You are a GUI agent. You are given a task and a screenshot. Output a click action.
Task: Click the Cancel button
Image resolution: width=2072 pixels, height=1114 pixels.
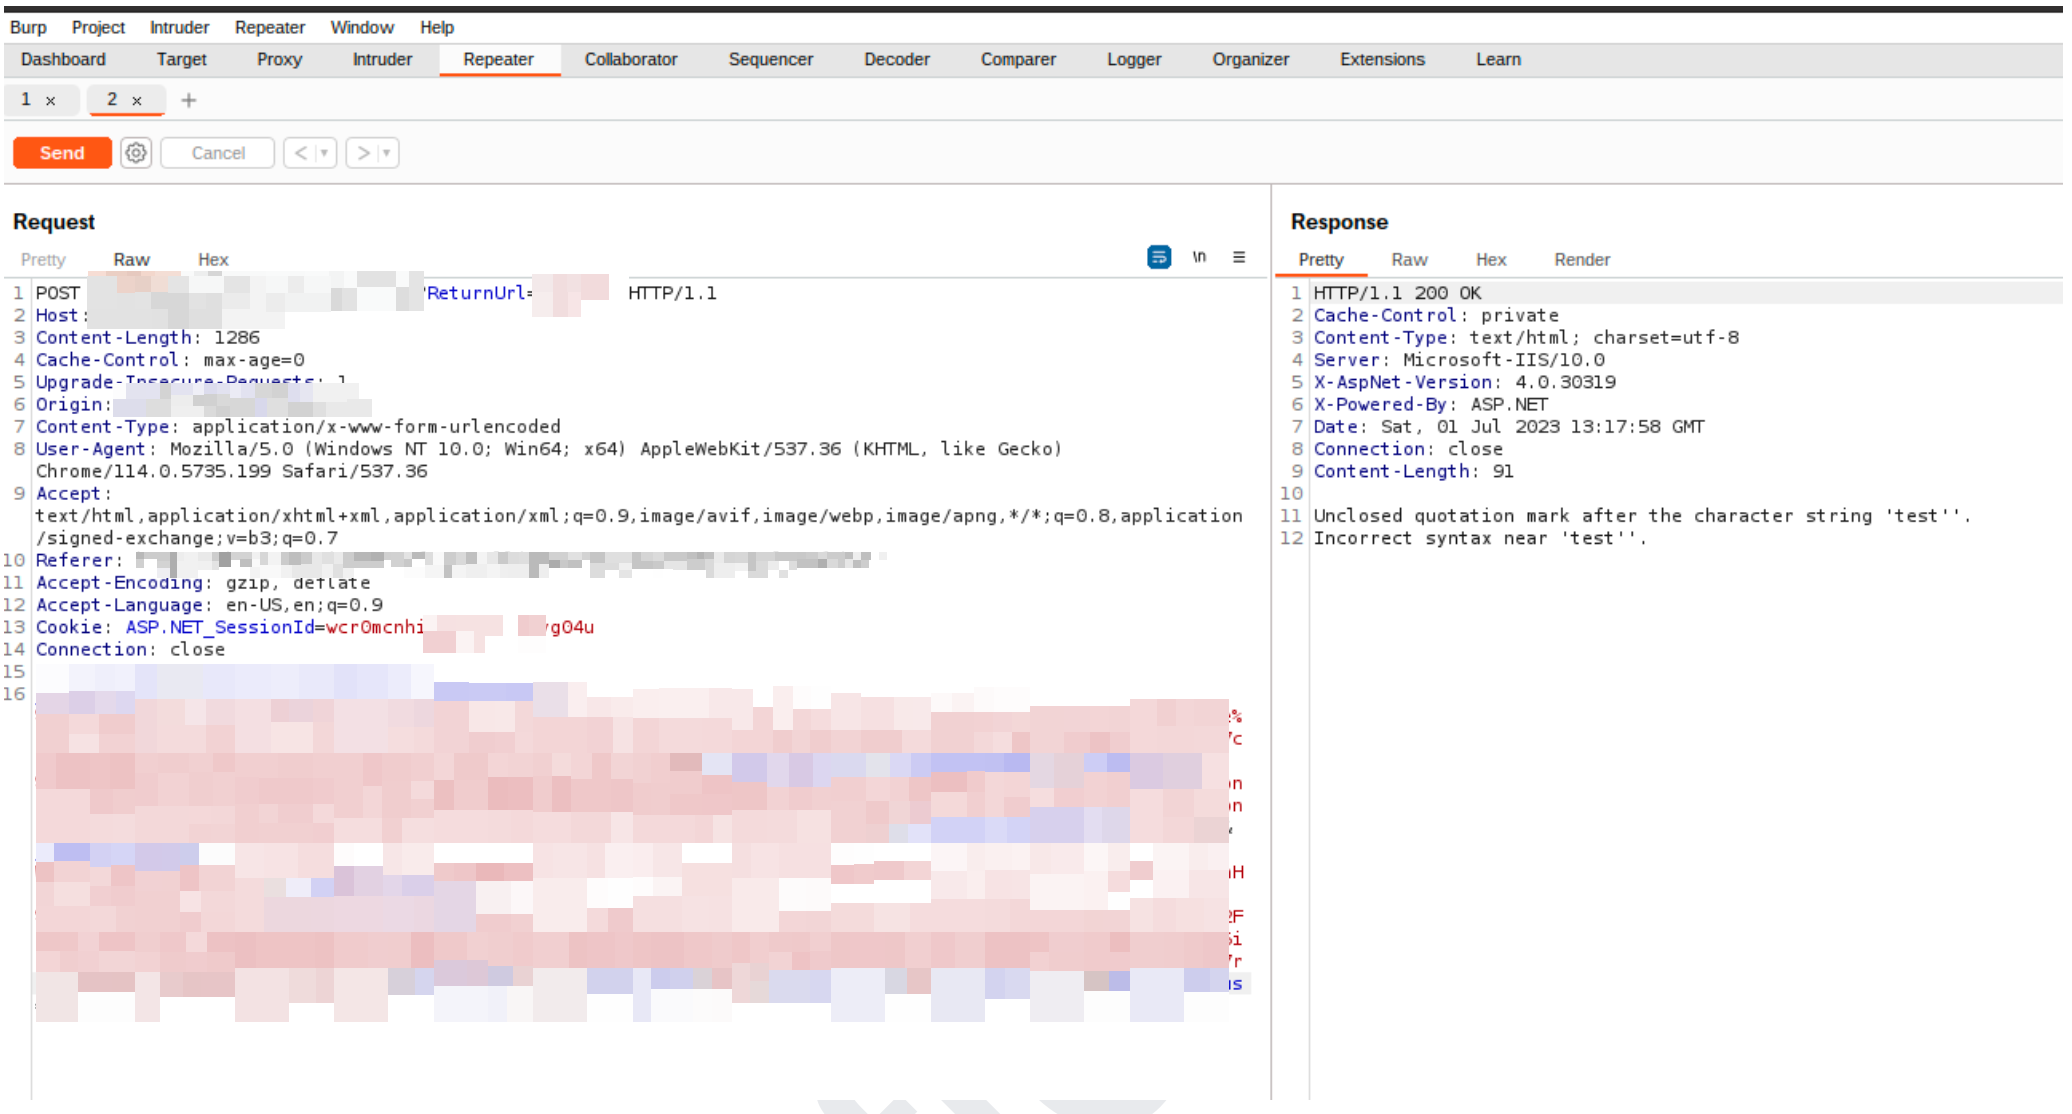(x=218, y=153)
